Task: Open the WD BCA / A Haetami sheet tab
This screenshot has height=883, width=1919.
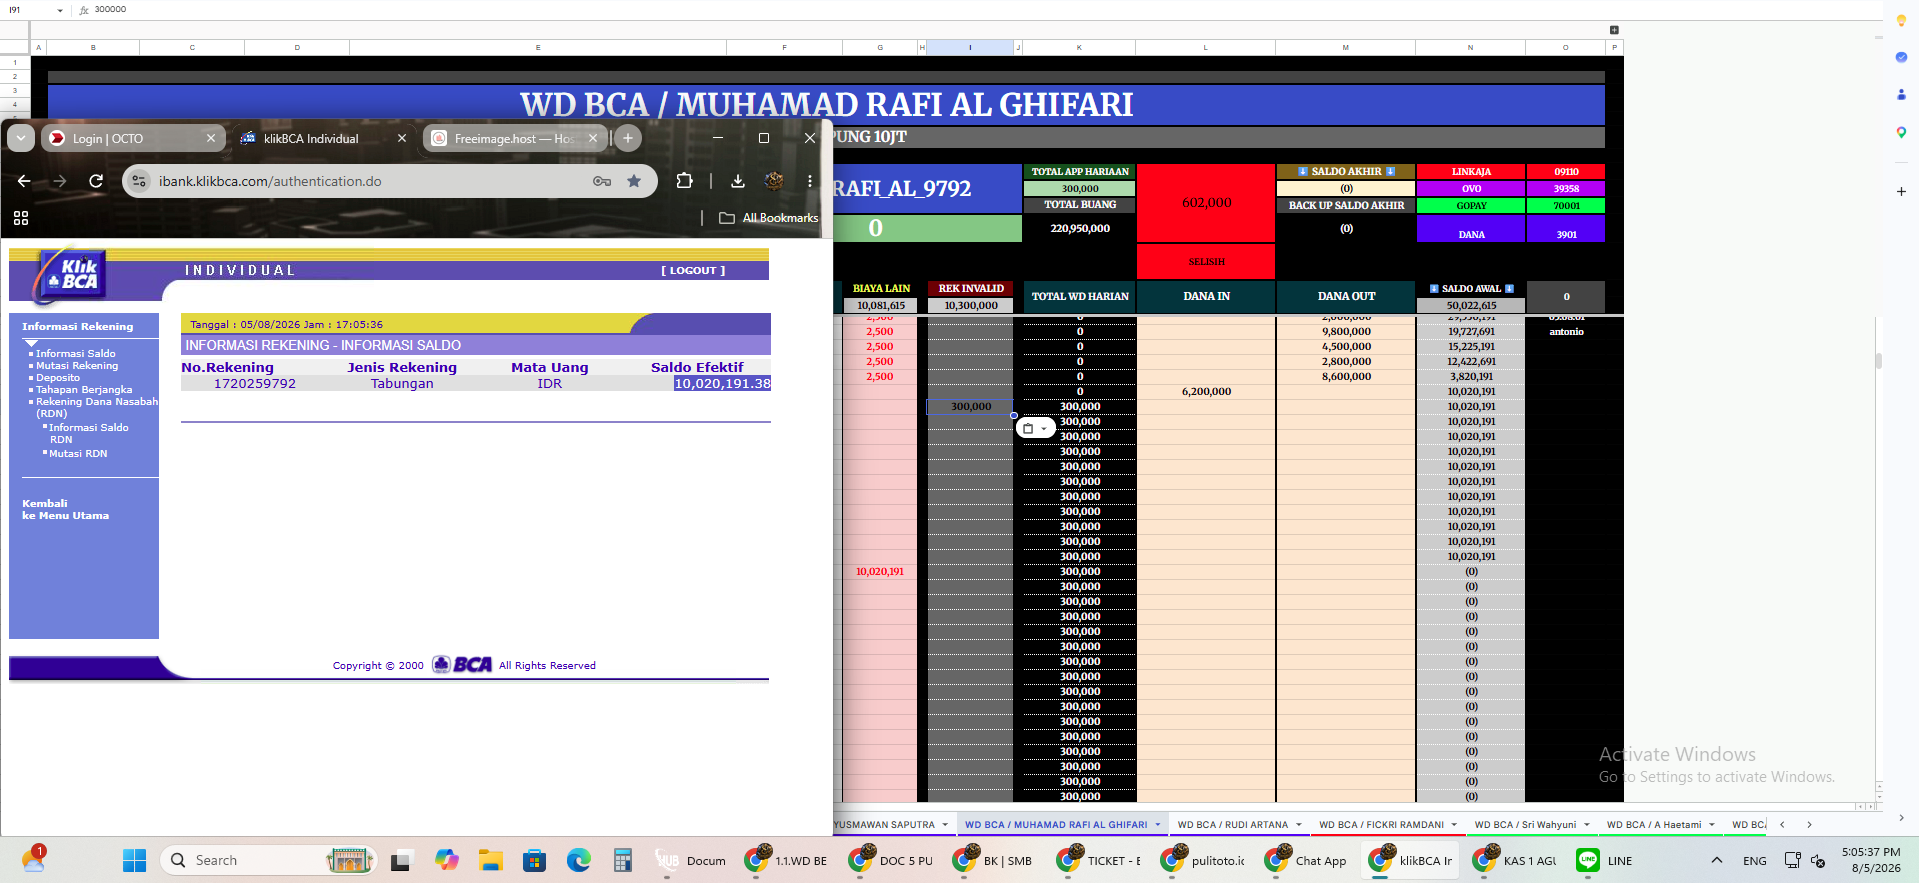Action: [x=1653, y=825]
